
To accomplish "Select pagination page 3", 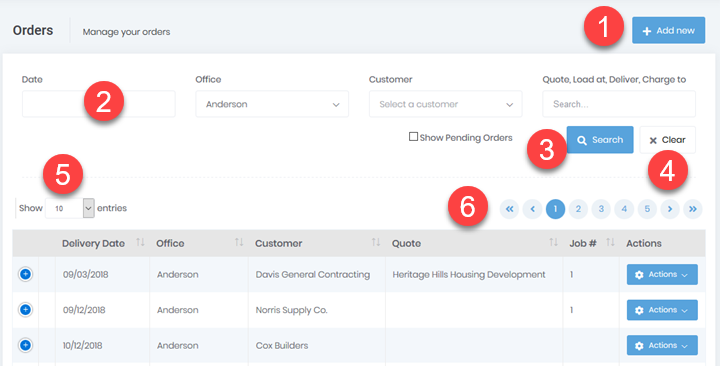I will pyautogui.click(x=601, y=209).
